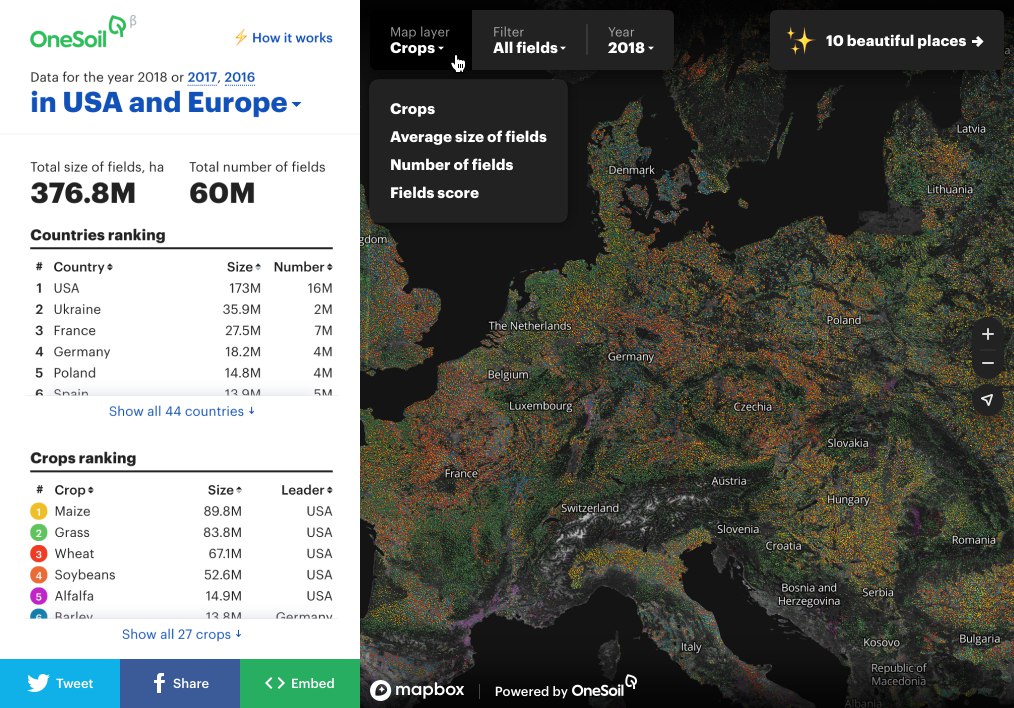Sort countries by Size column

coord(244,267)
